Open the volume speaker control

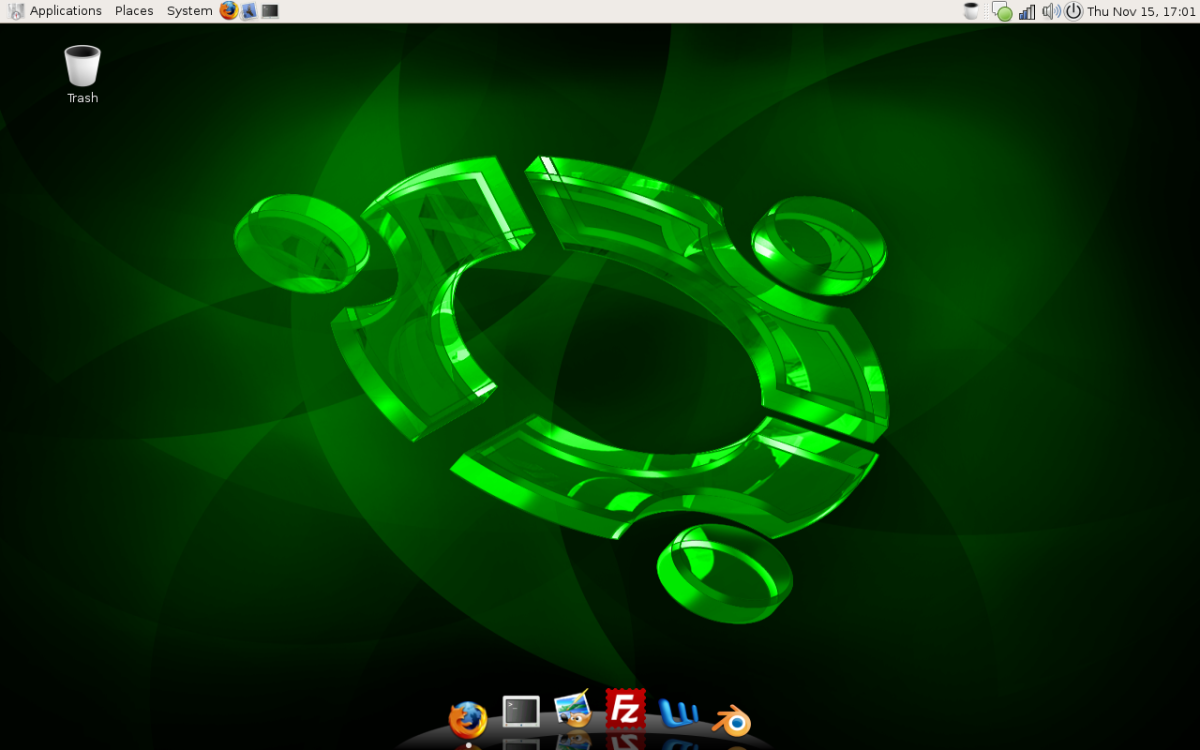1051,11
